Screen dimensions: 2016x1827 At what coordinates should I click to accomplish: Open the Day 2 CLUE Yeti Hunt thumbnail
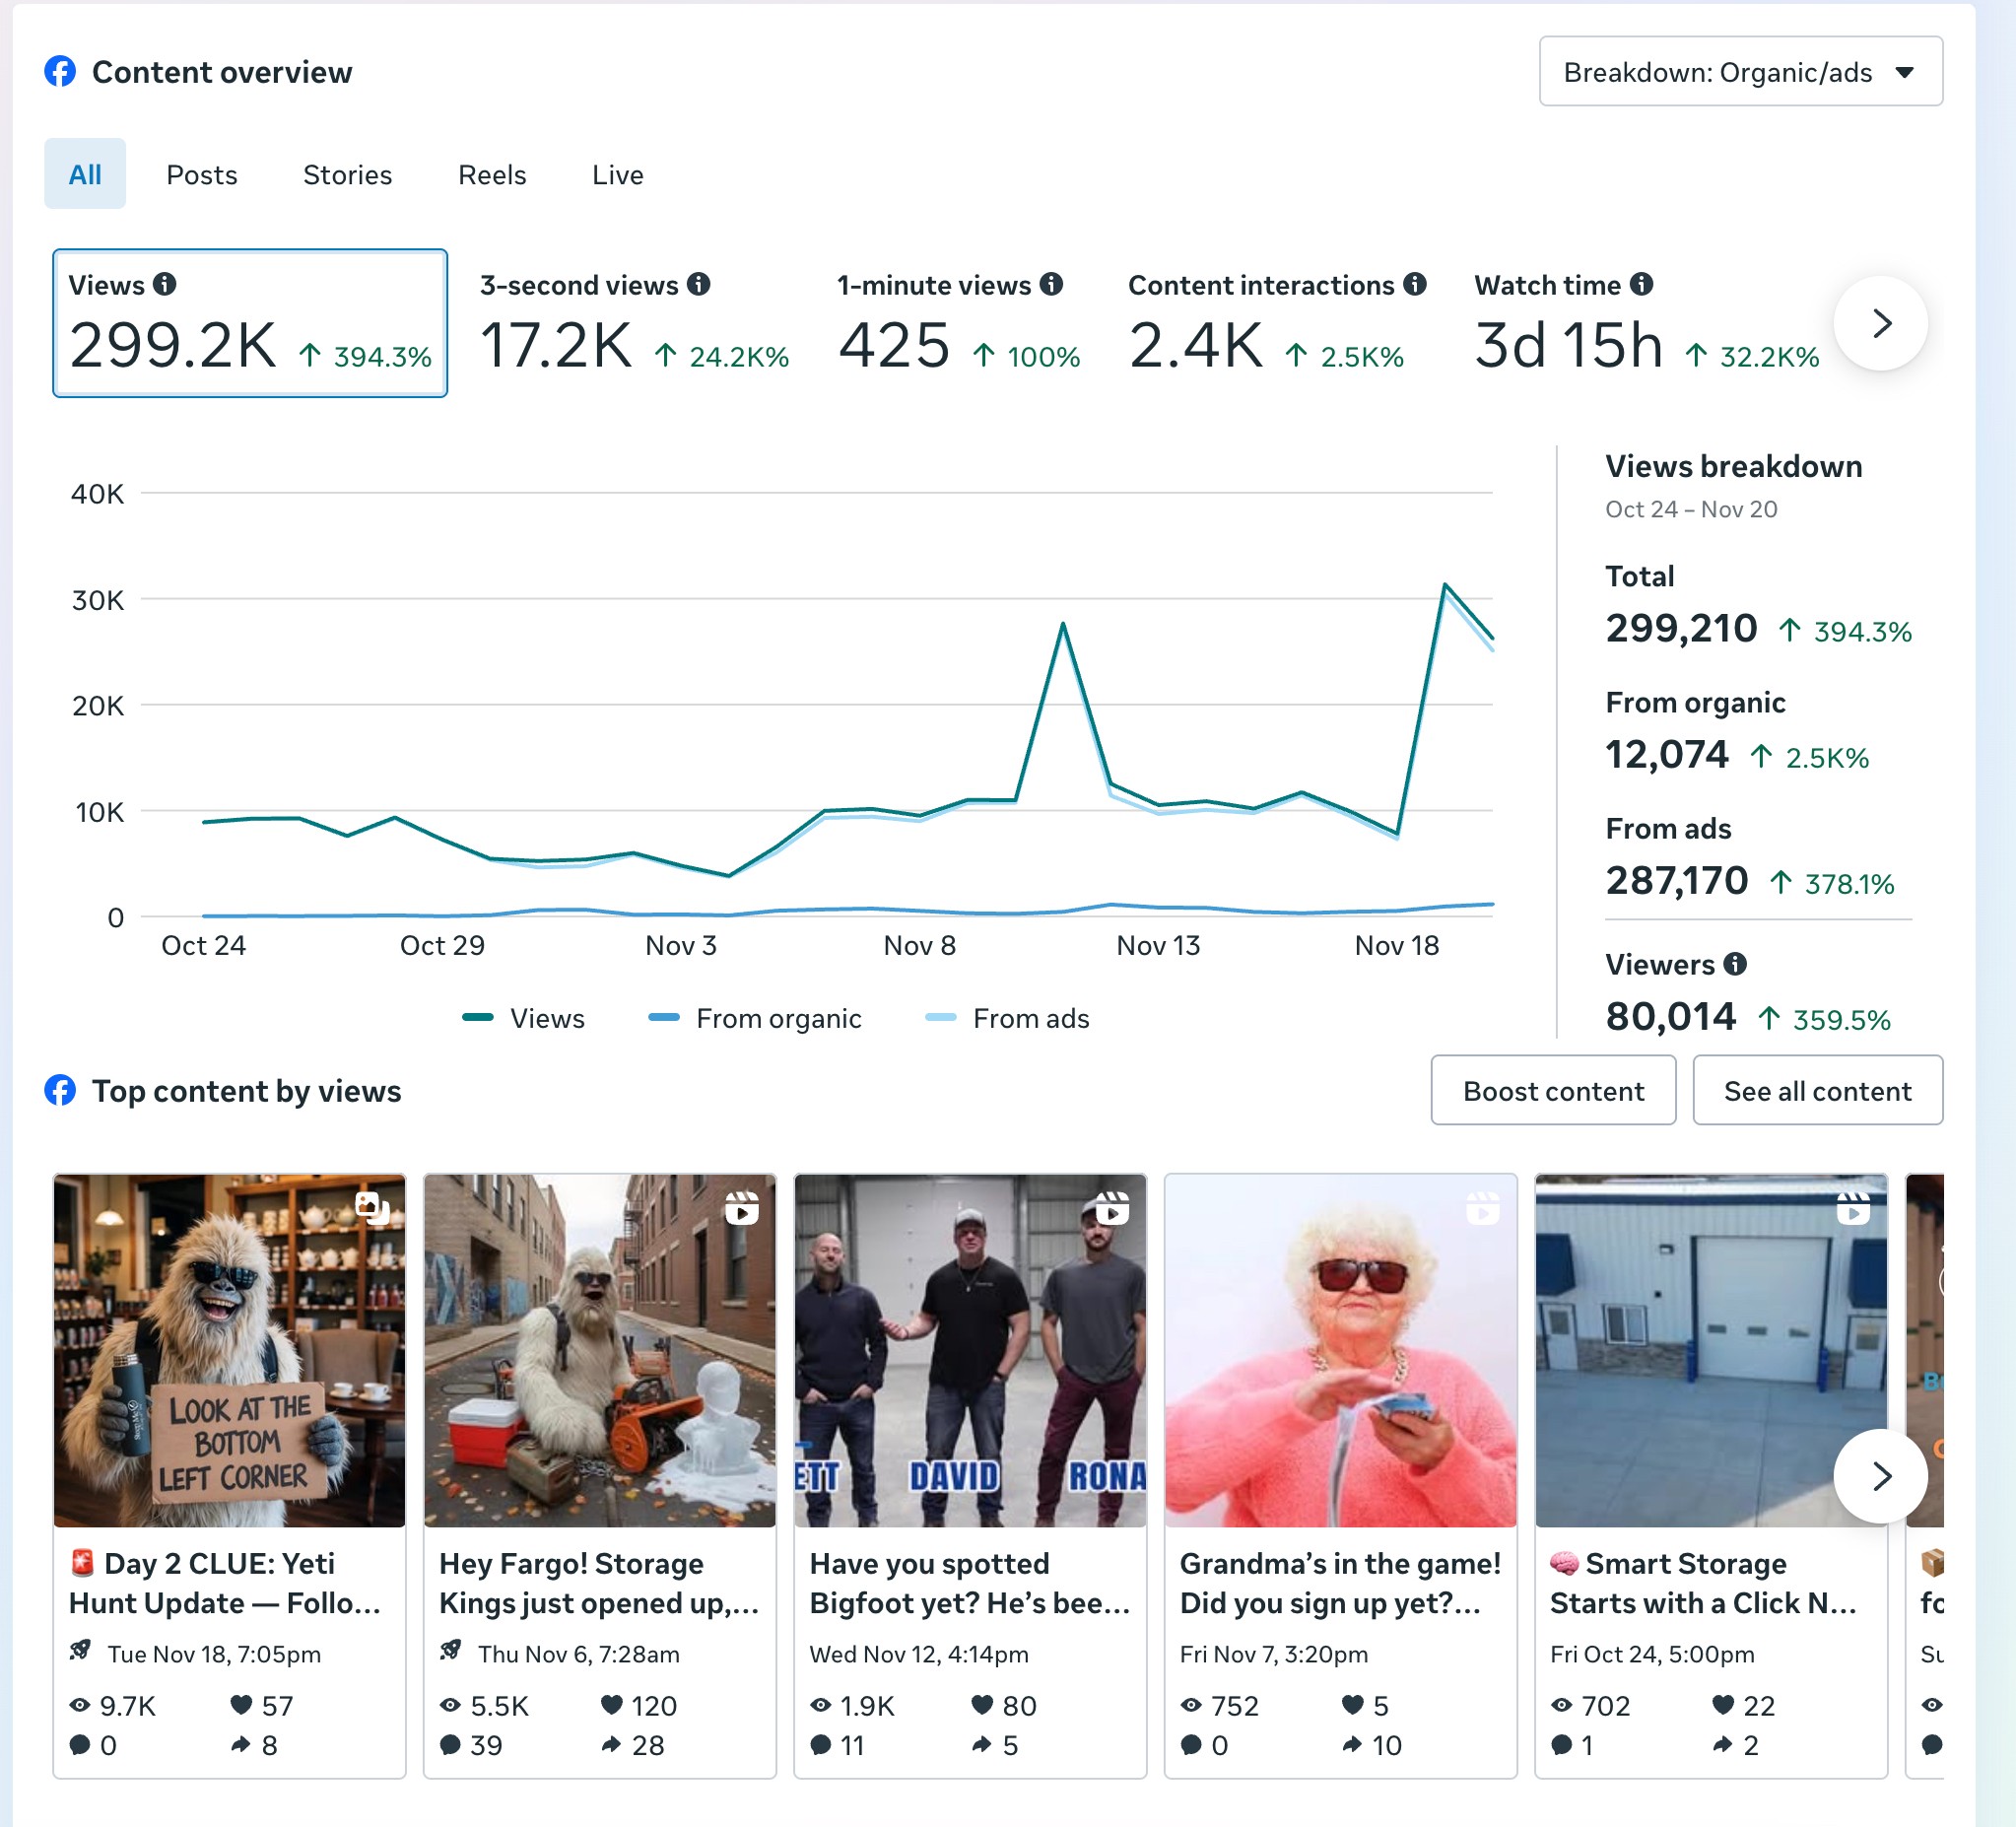[230, 1351]
